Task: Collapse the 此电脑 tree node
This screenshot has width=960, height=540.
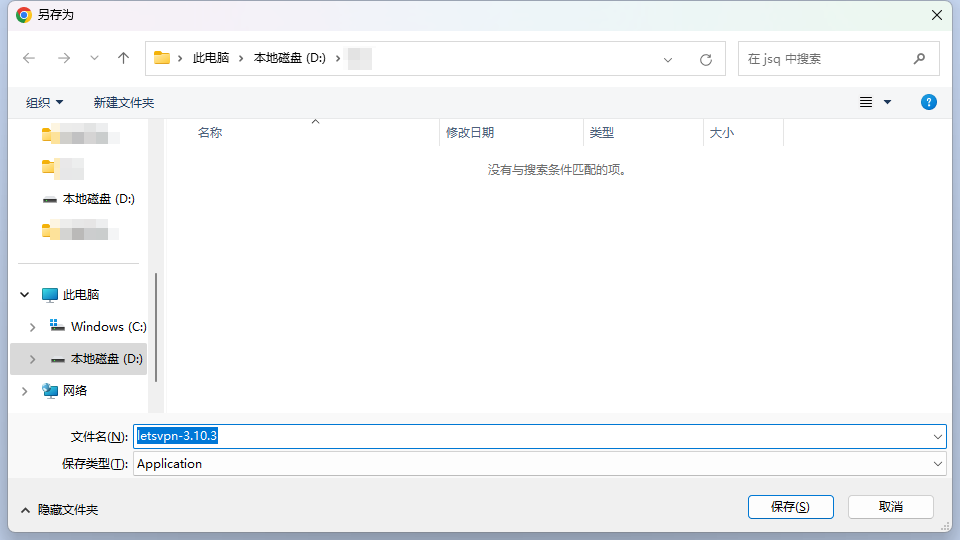Action: click(24, 295)
